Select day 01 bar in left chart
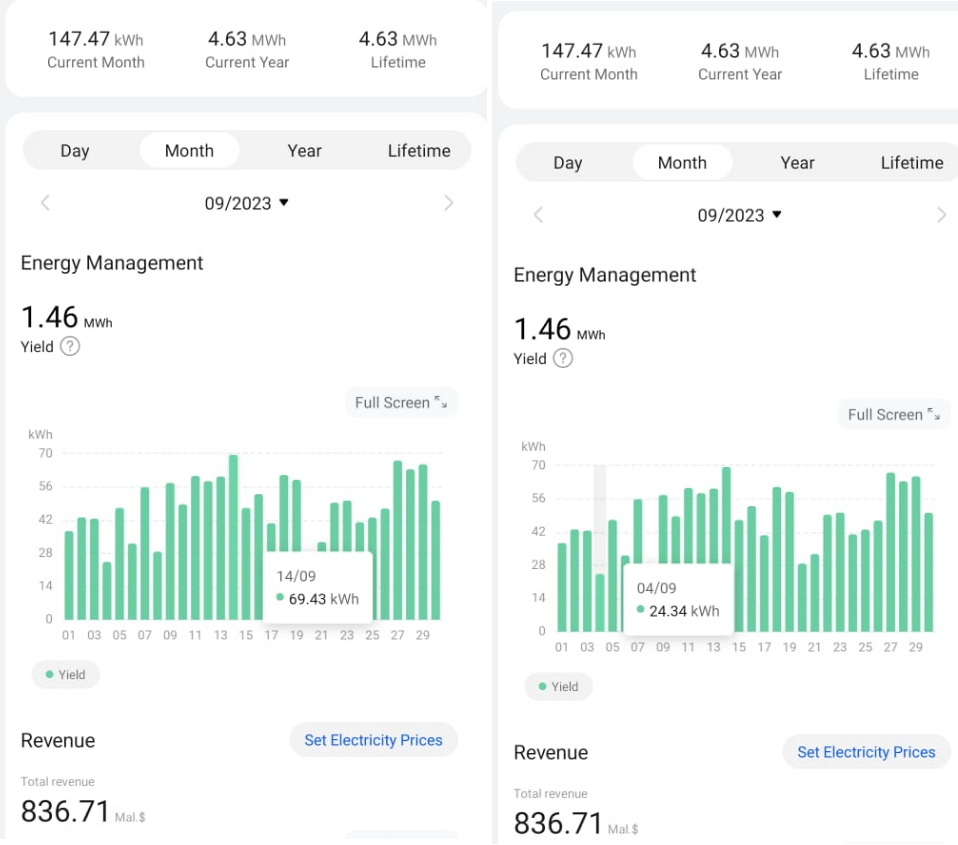 [69, 576]
